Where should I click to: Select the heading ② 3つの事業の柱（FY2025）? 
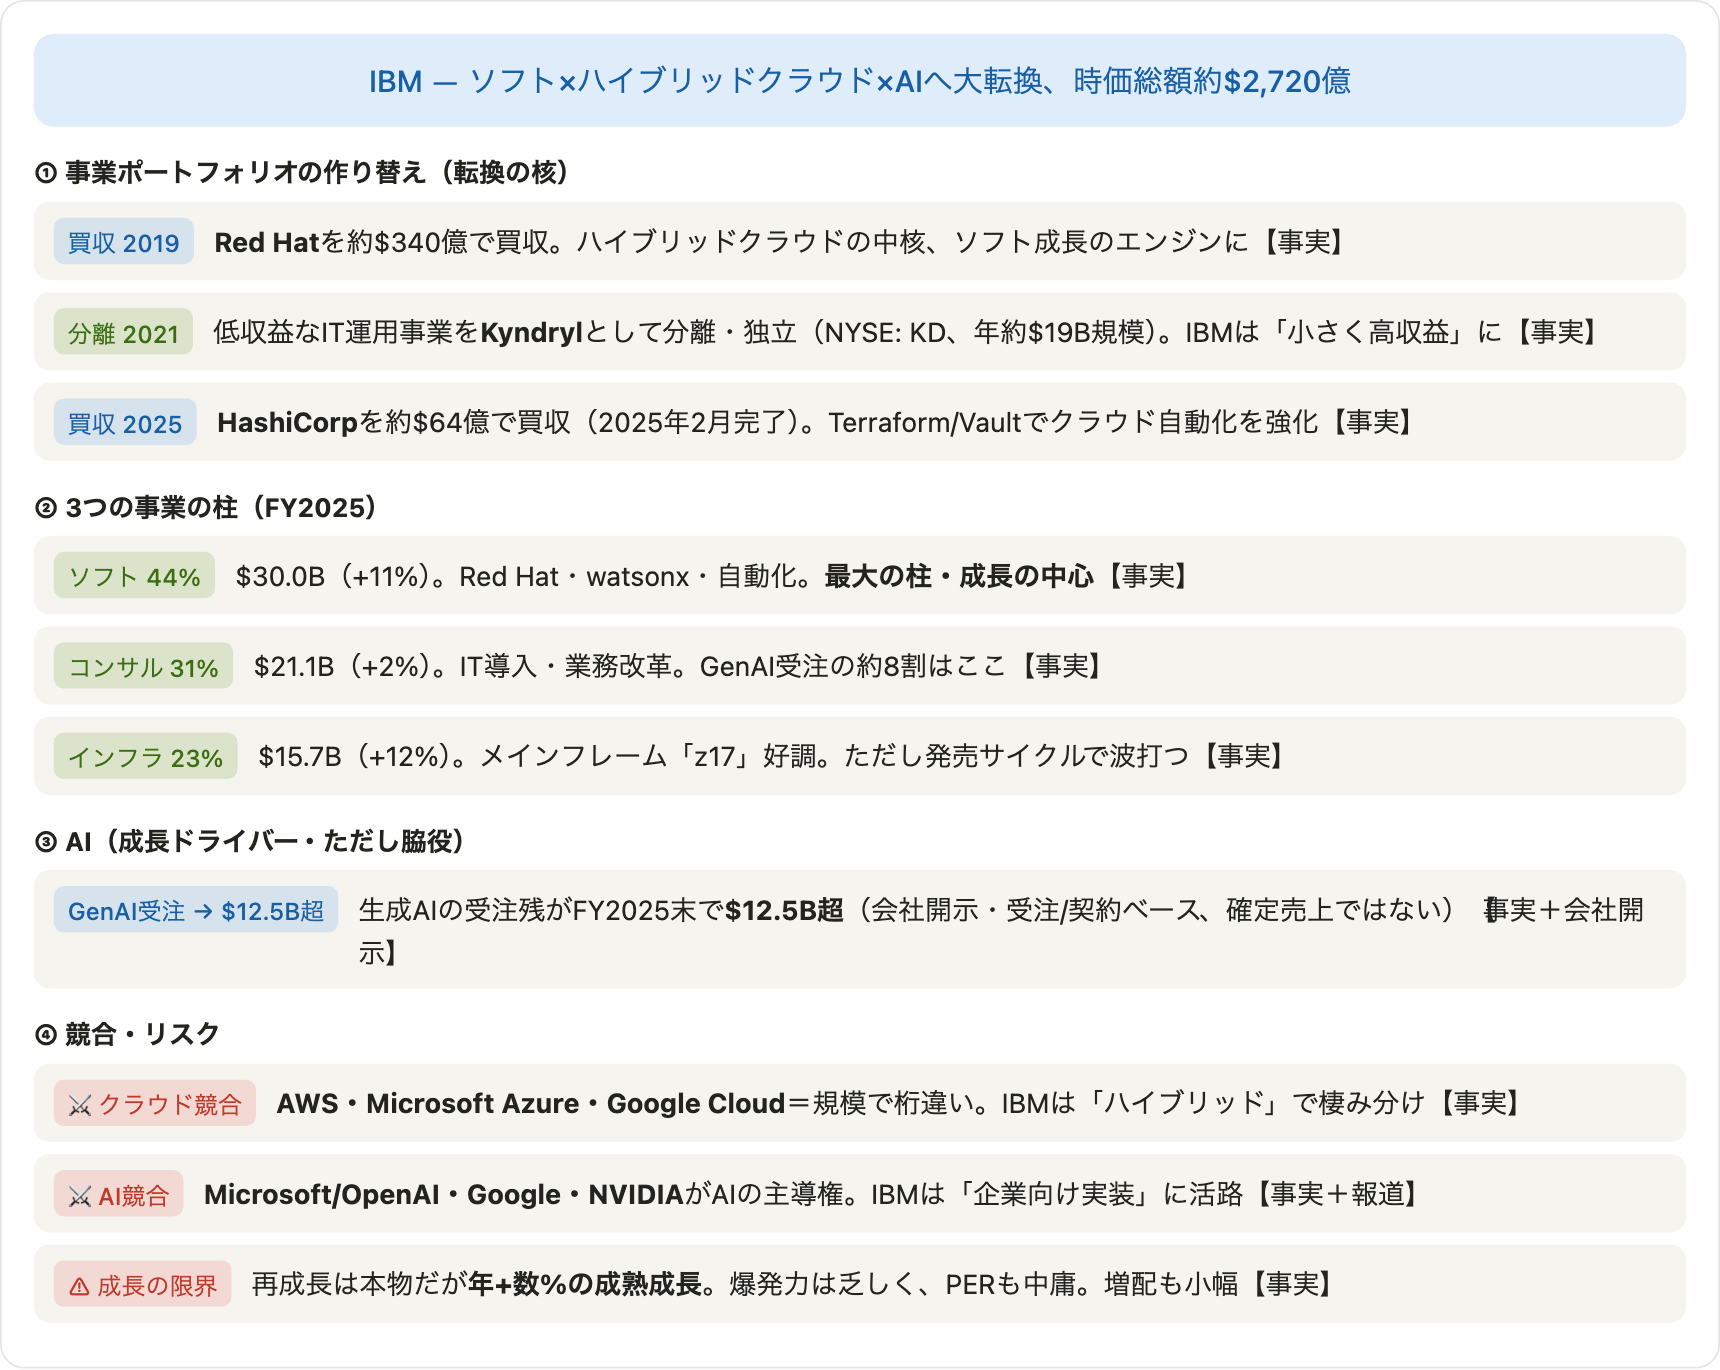[x=206, y=507]
